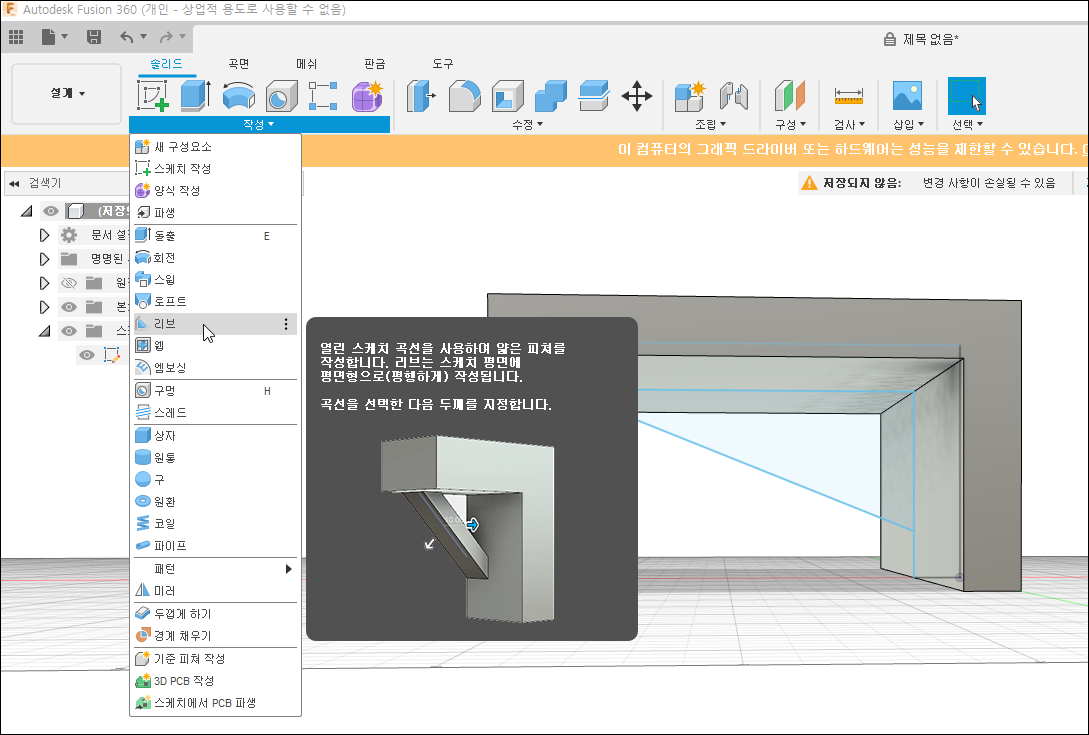Select the Fillet toolbar icon
Image resolution: width=1089 pixels, height=735 pixels.
click(x=464, y=96)
